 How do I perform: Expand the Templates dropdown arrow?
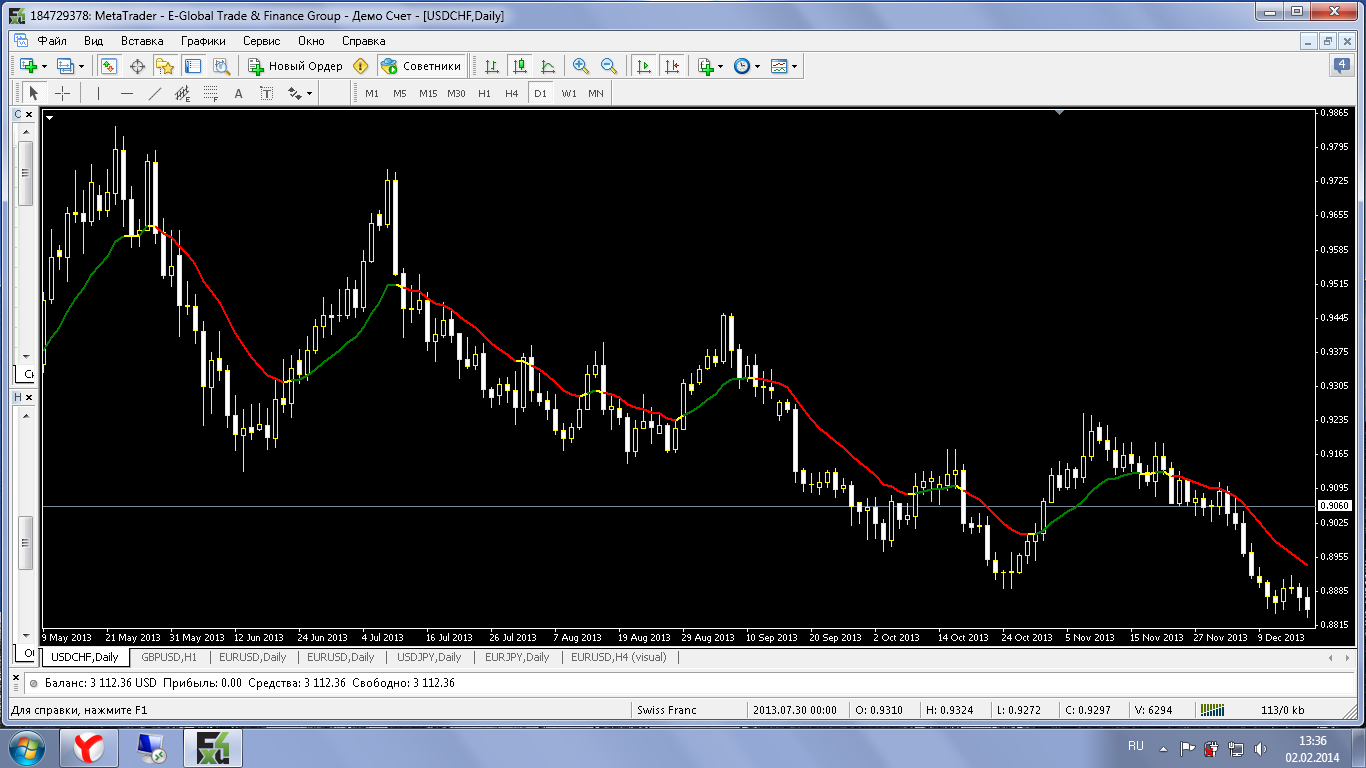click(795, 66)
